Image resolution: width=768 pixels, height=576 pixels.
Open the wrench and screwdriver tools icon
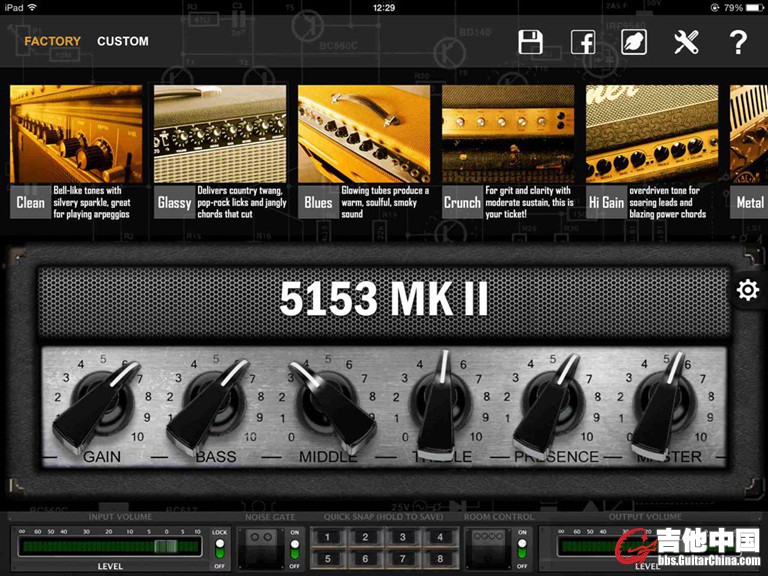click(x=686, y=42)
